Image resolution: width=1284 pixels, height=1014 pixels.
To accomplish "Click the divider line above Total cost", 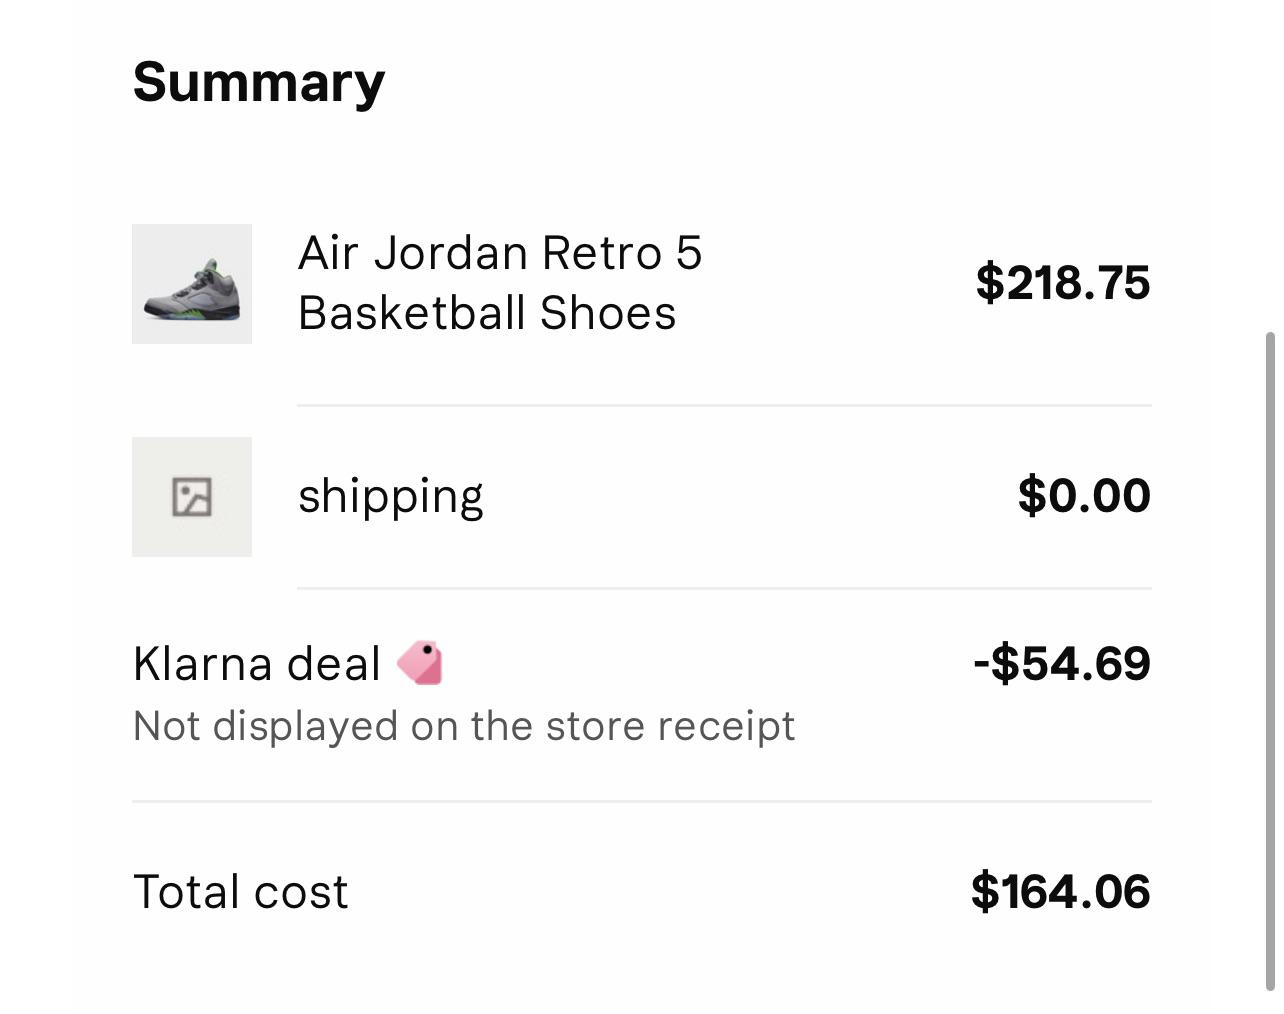I will click(x=642, y=801).
